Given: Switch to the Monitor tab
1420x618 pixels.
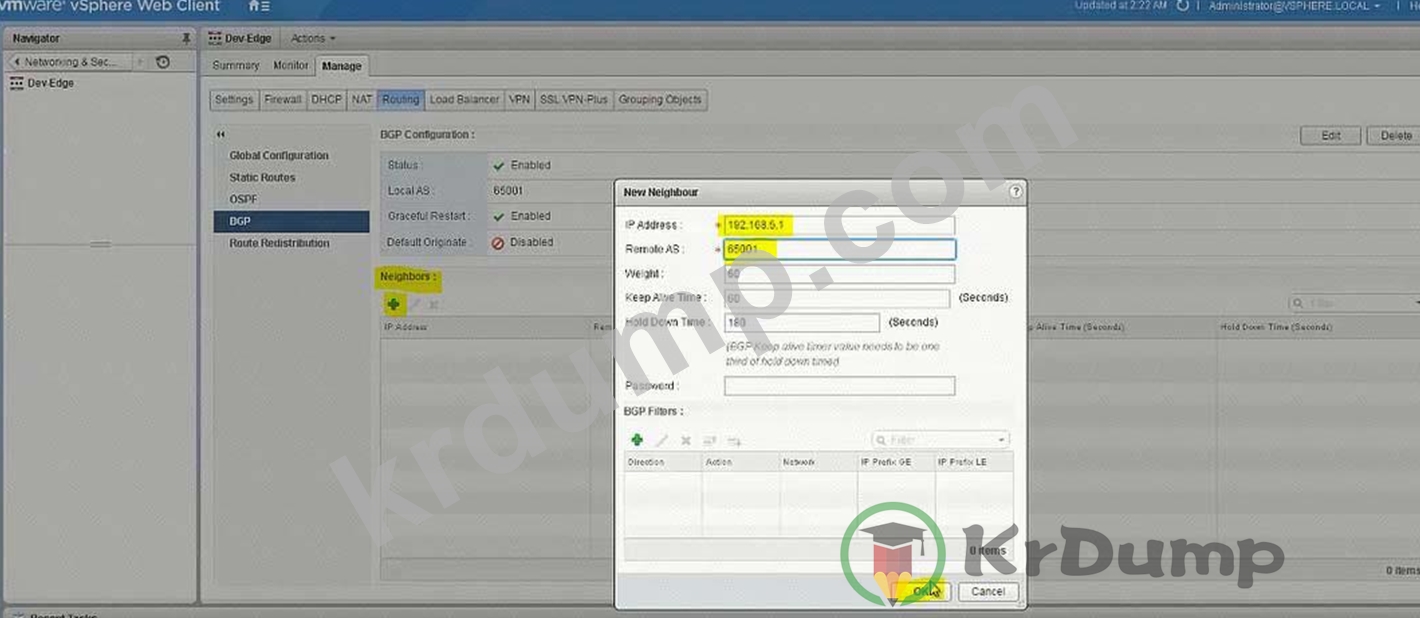Looking at the screenshot, I should click(291, 66).
